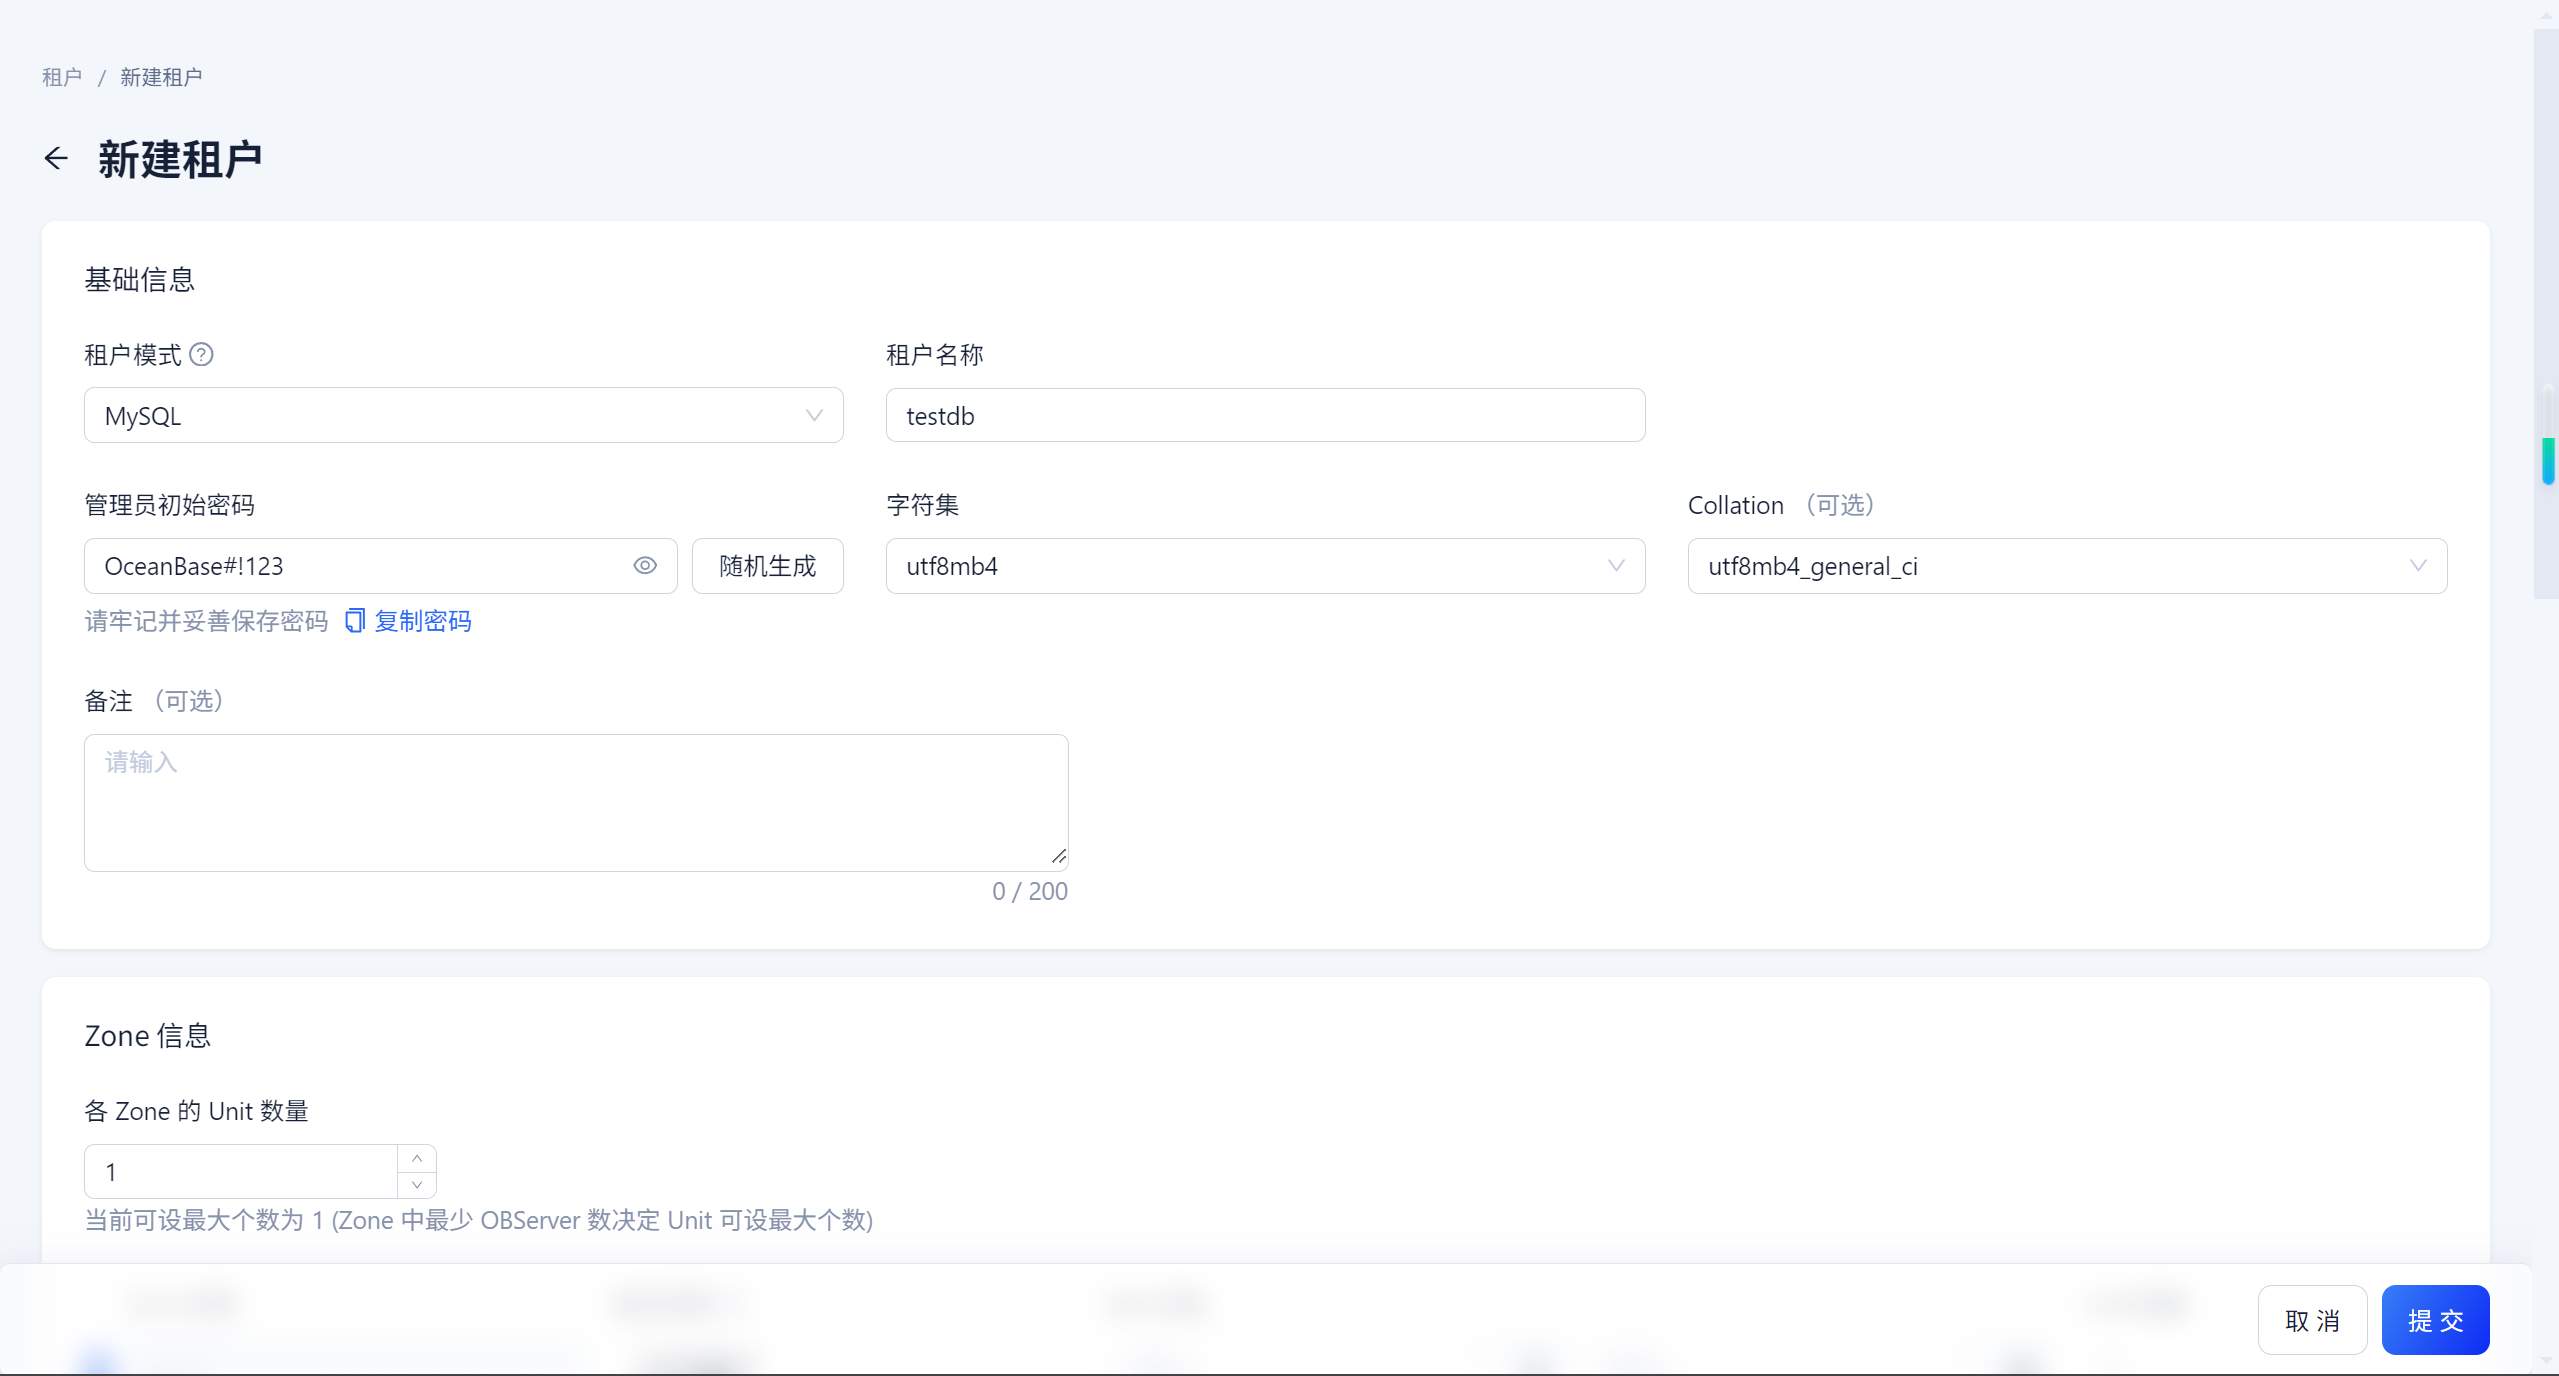The image size is (2559, 1376).
Task: Click the copy icon before 复制密码
Action: pyautogui.click(x=354, y=621)
